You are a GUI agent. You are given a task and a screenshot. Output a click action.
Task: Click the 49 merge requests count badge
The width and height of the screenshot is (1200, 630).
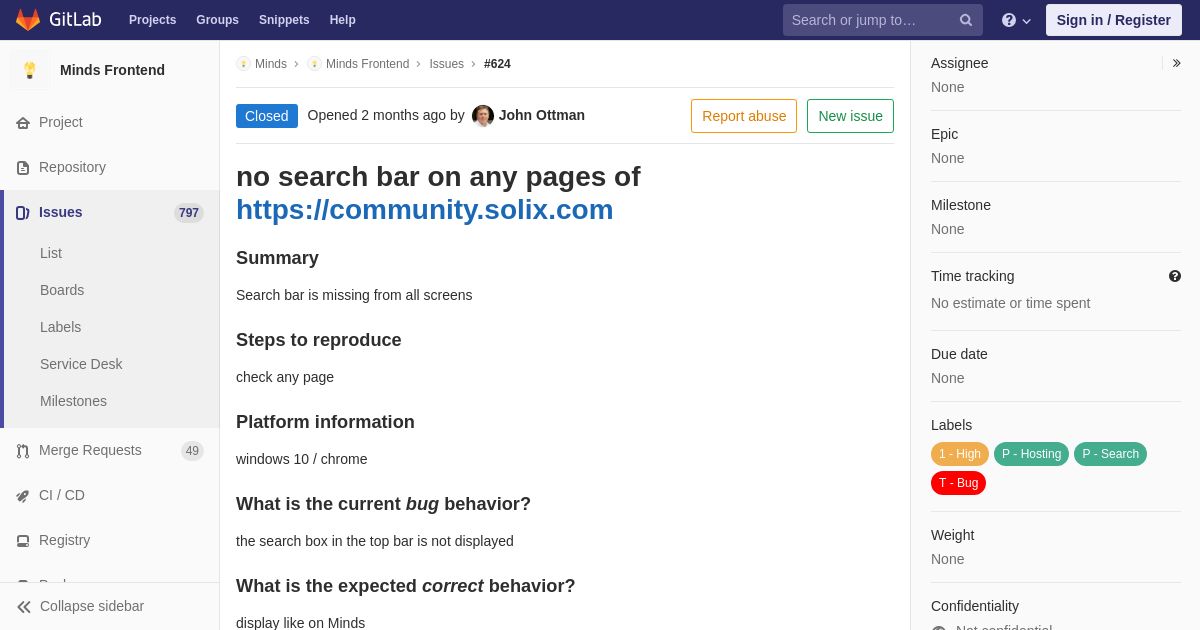192,451
